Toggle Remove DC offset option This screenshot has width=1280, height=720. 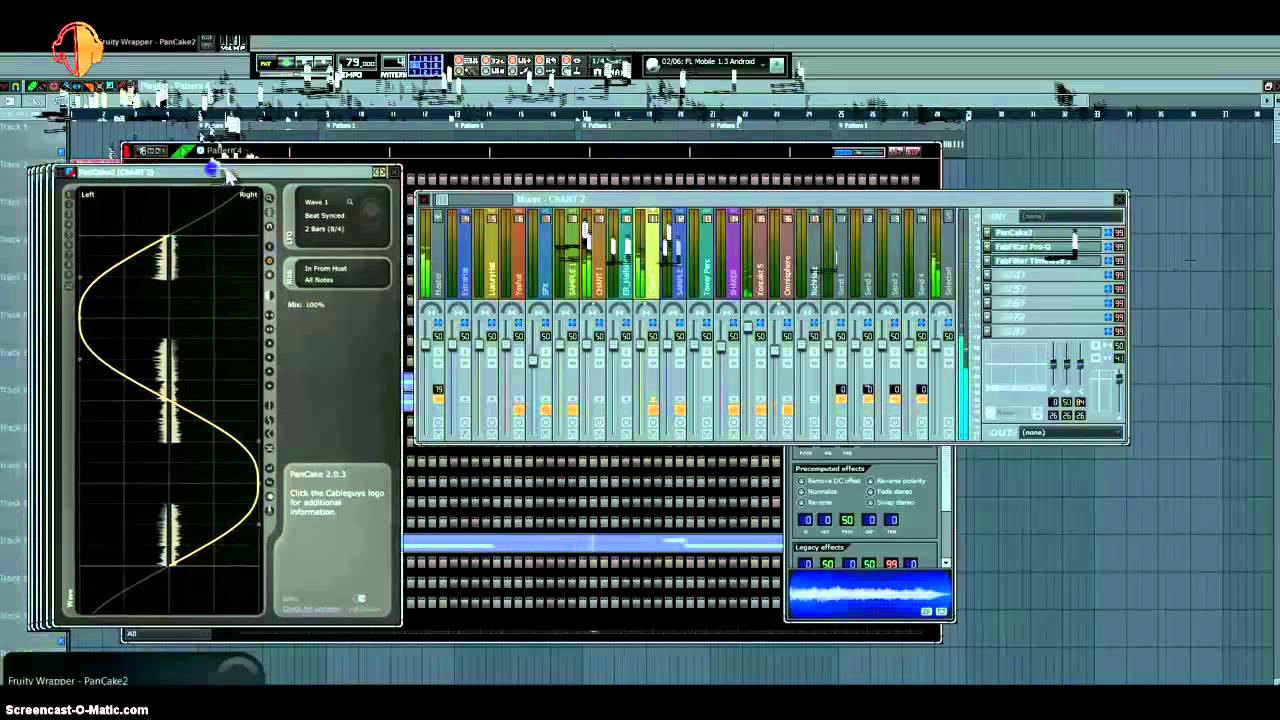coord(830,481)
